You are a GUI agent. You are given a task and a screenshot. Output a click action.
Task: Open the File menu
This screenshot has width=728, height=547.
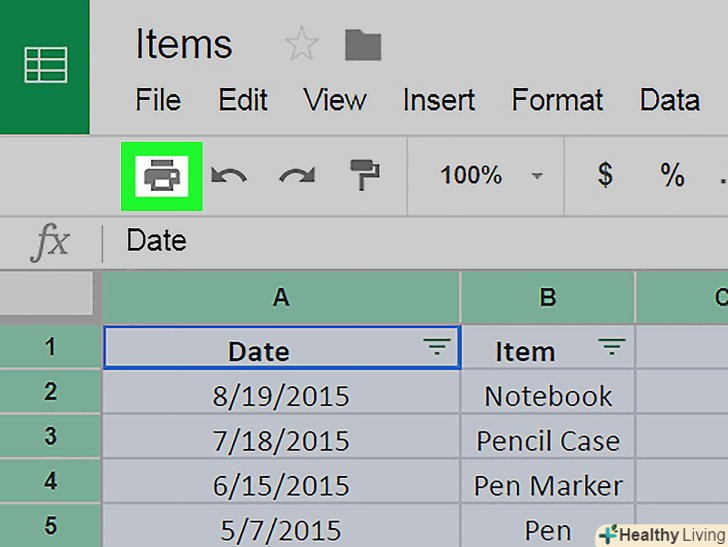pyautogui.click(x=158, y=100)
